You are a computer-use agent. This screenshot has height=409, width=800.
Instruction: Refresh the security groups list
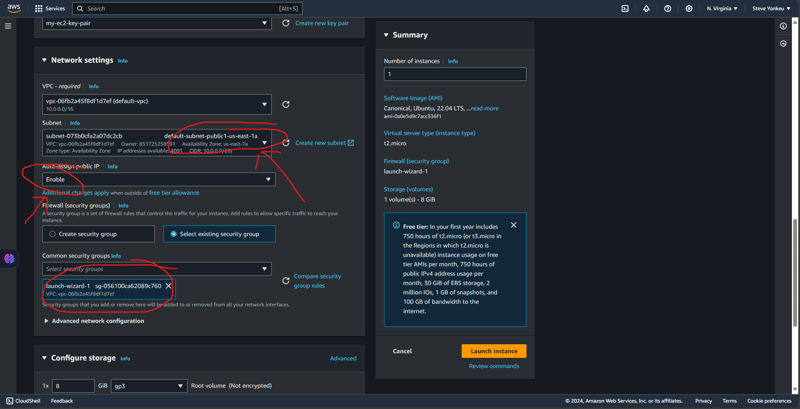[286, 280]
